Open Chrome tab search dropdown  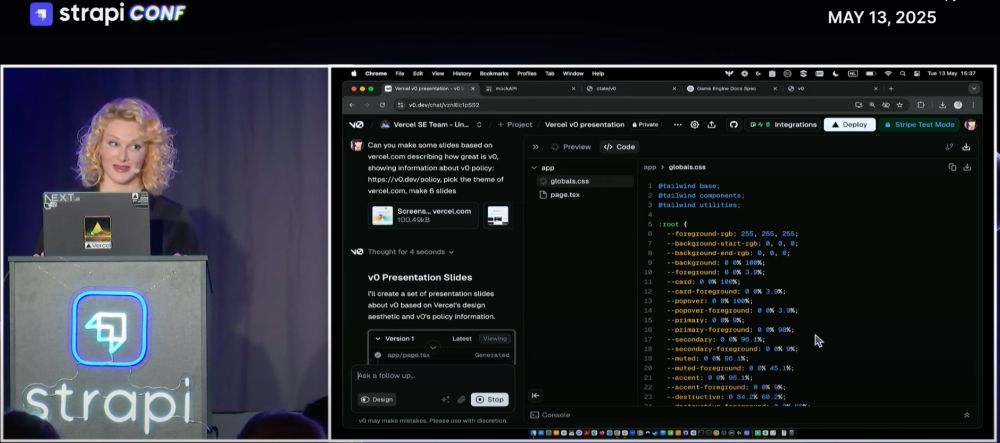973,89
